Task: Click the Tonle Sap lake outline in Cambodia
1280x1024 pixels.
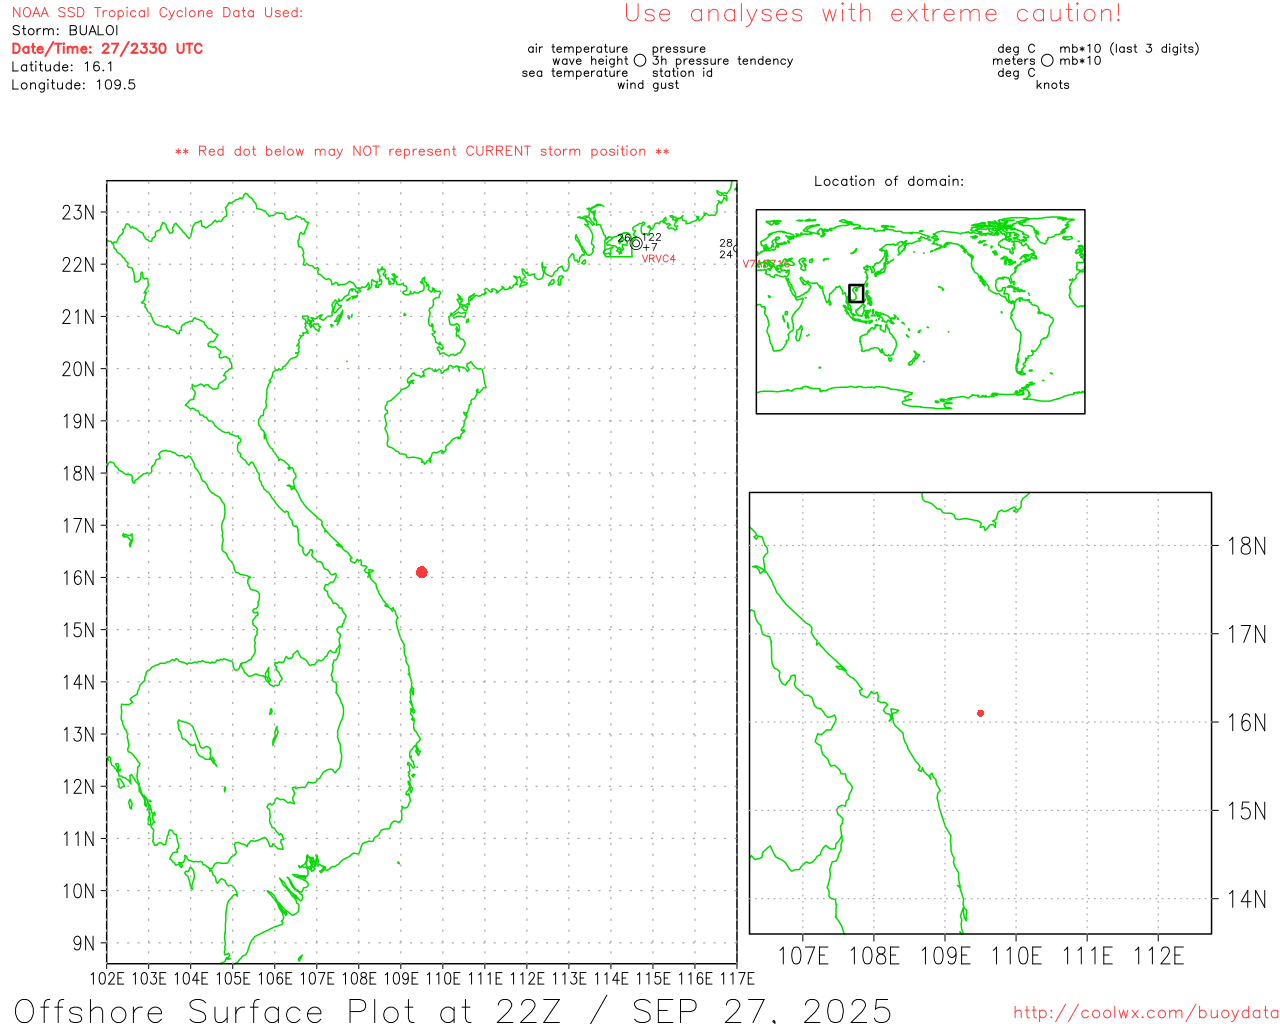Action: [x=193, y=739]
